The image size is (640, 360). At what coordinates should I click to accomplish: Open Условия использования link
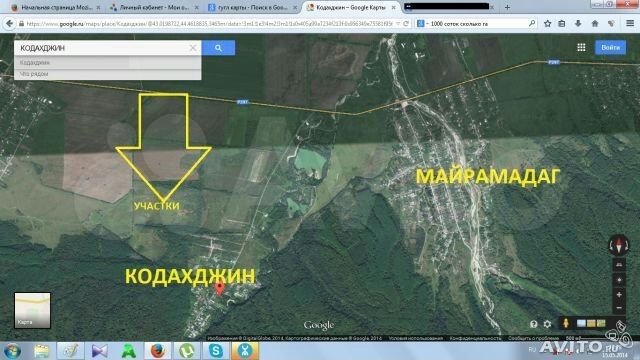pos(416,338)
